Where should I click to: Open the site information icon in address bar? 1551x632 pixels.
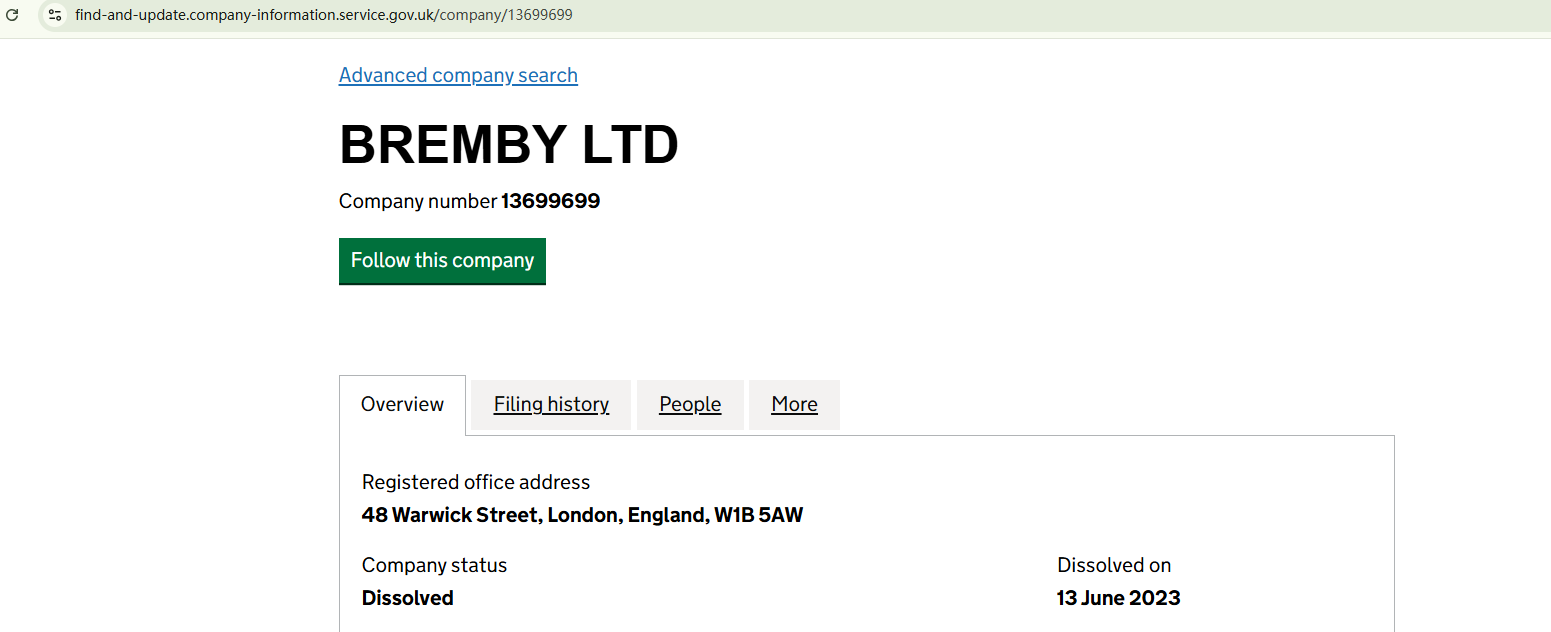55,15
